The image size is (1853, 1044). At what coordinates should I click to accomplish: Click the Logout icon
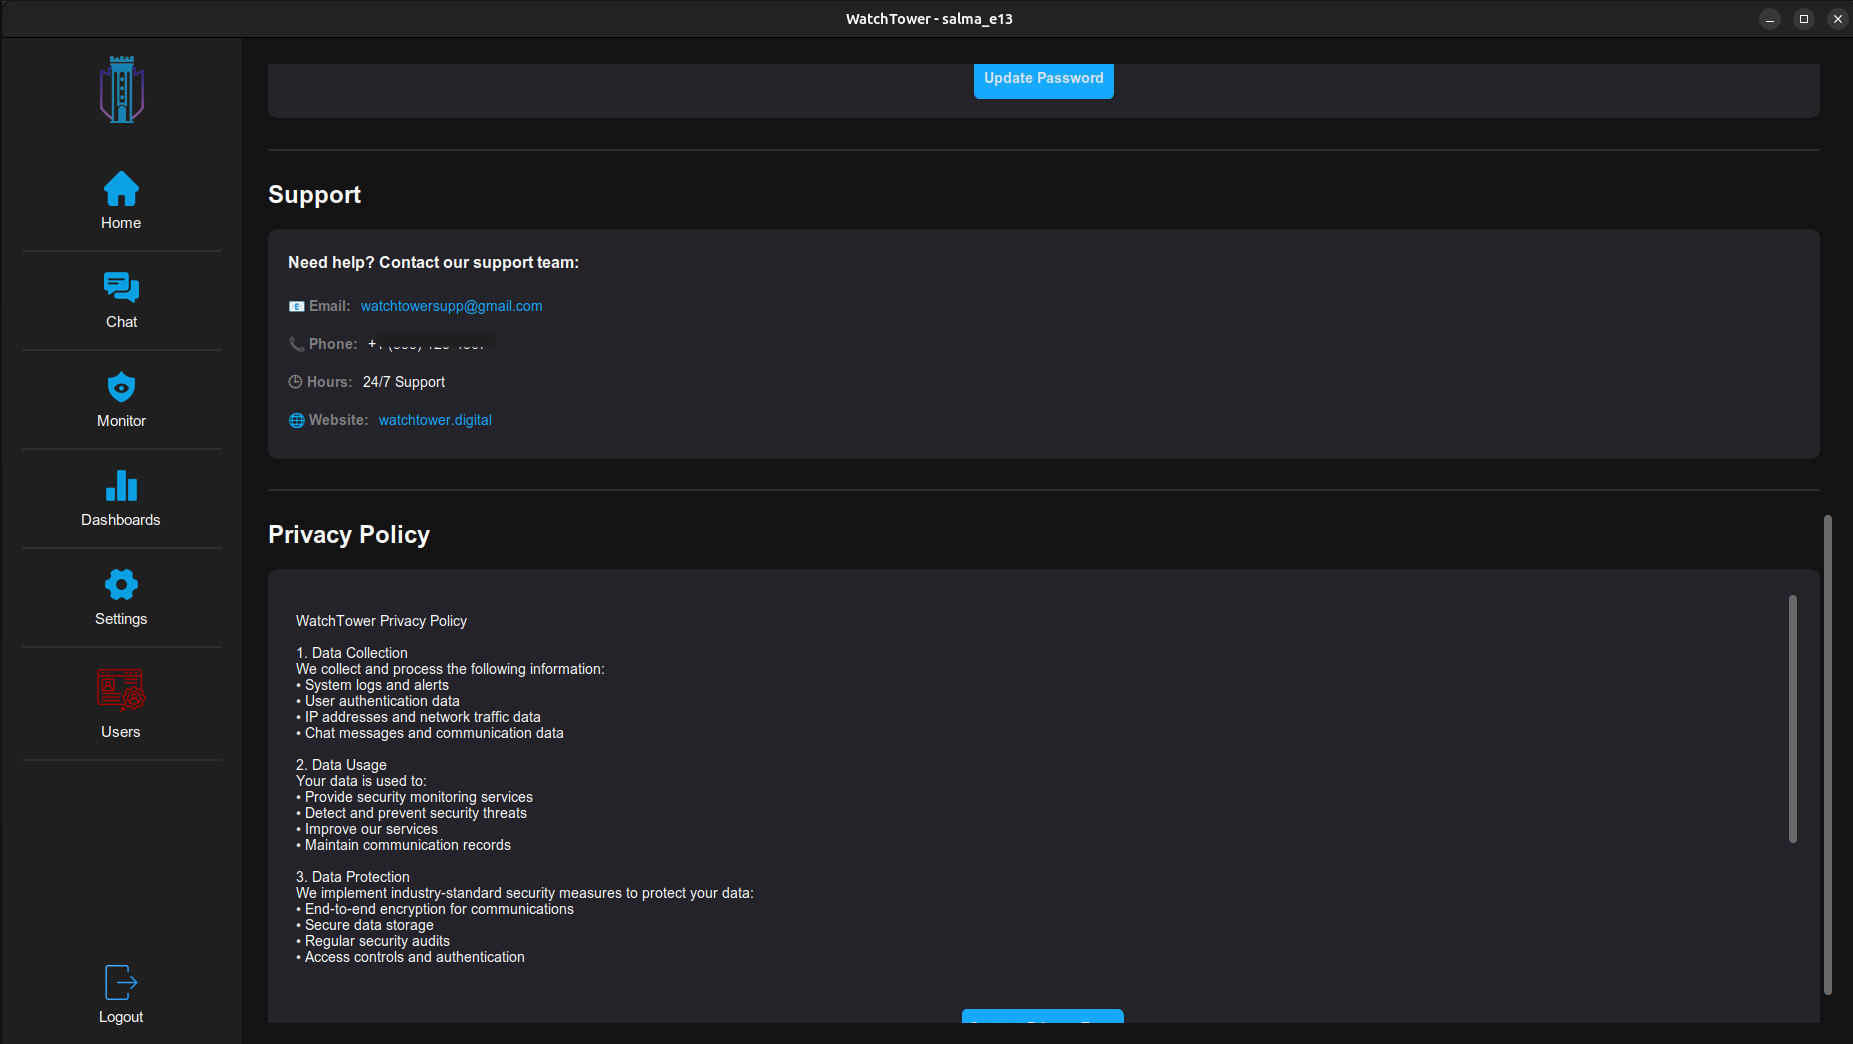pos(121,982)
